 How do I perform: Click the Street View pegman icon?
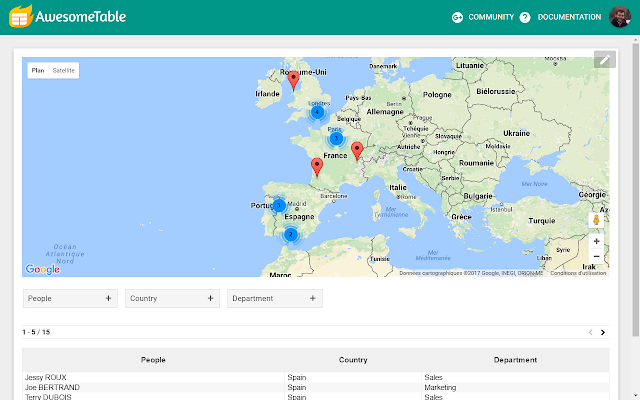click(x=596, y=220)
